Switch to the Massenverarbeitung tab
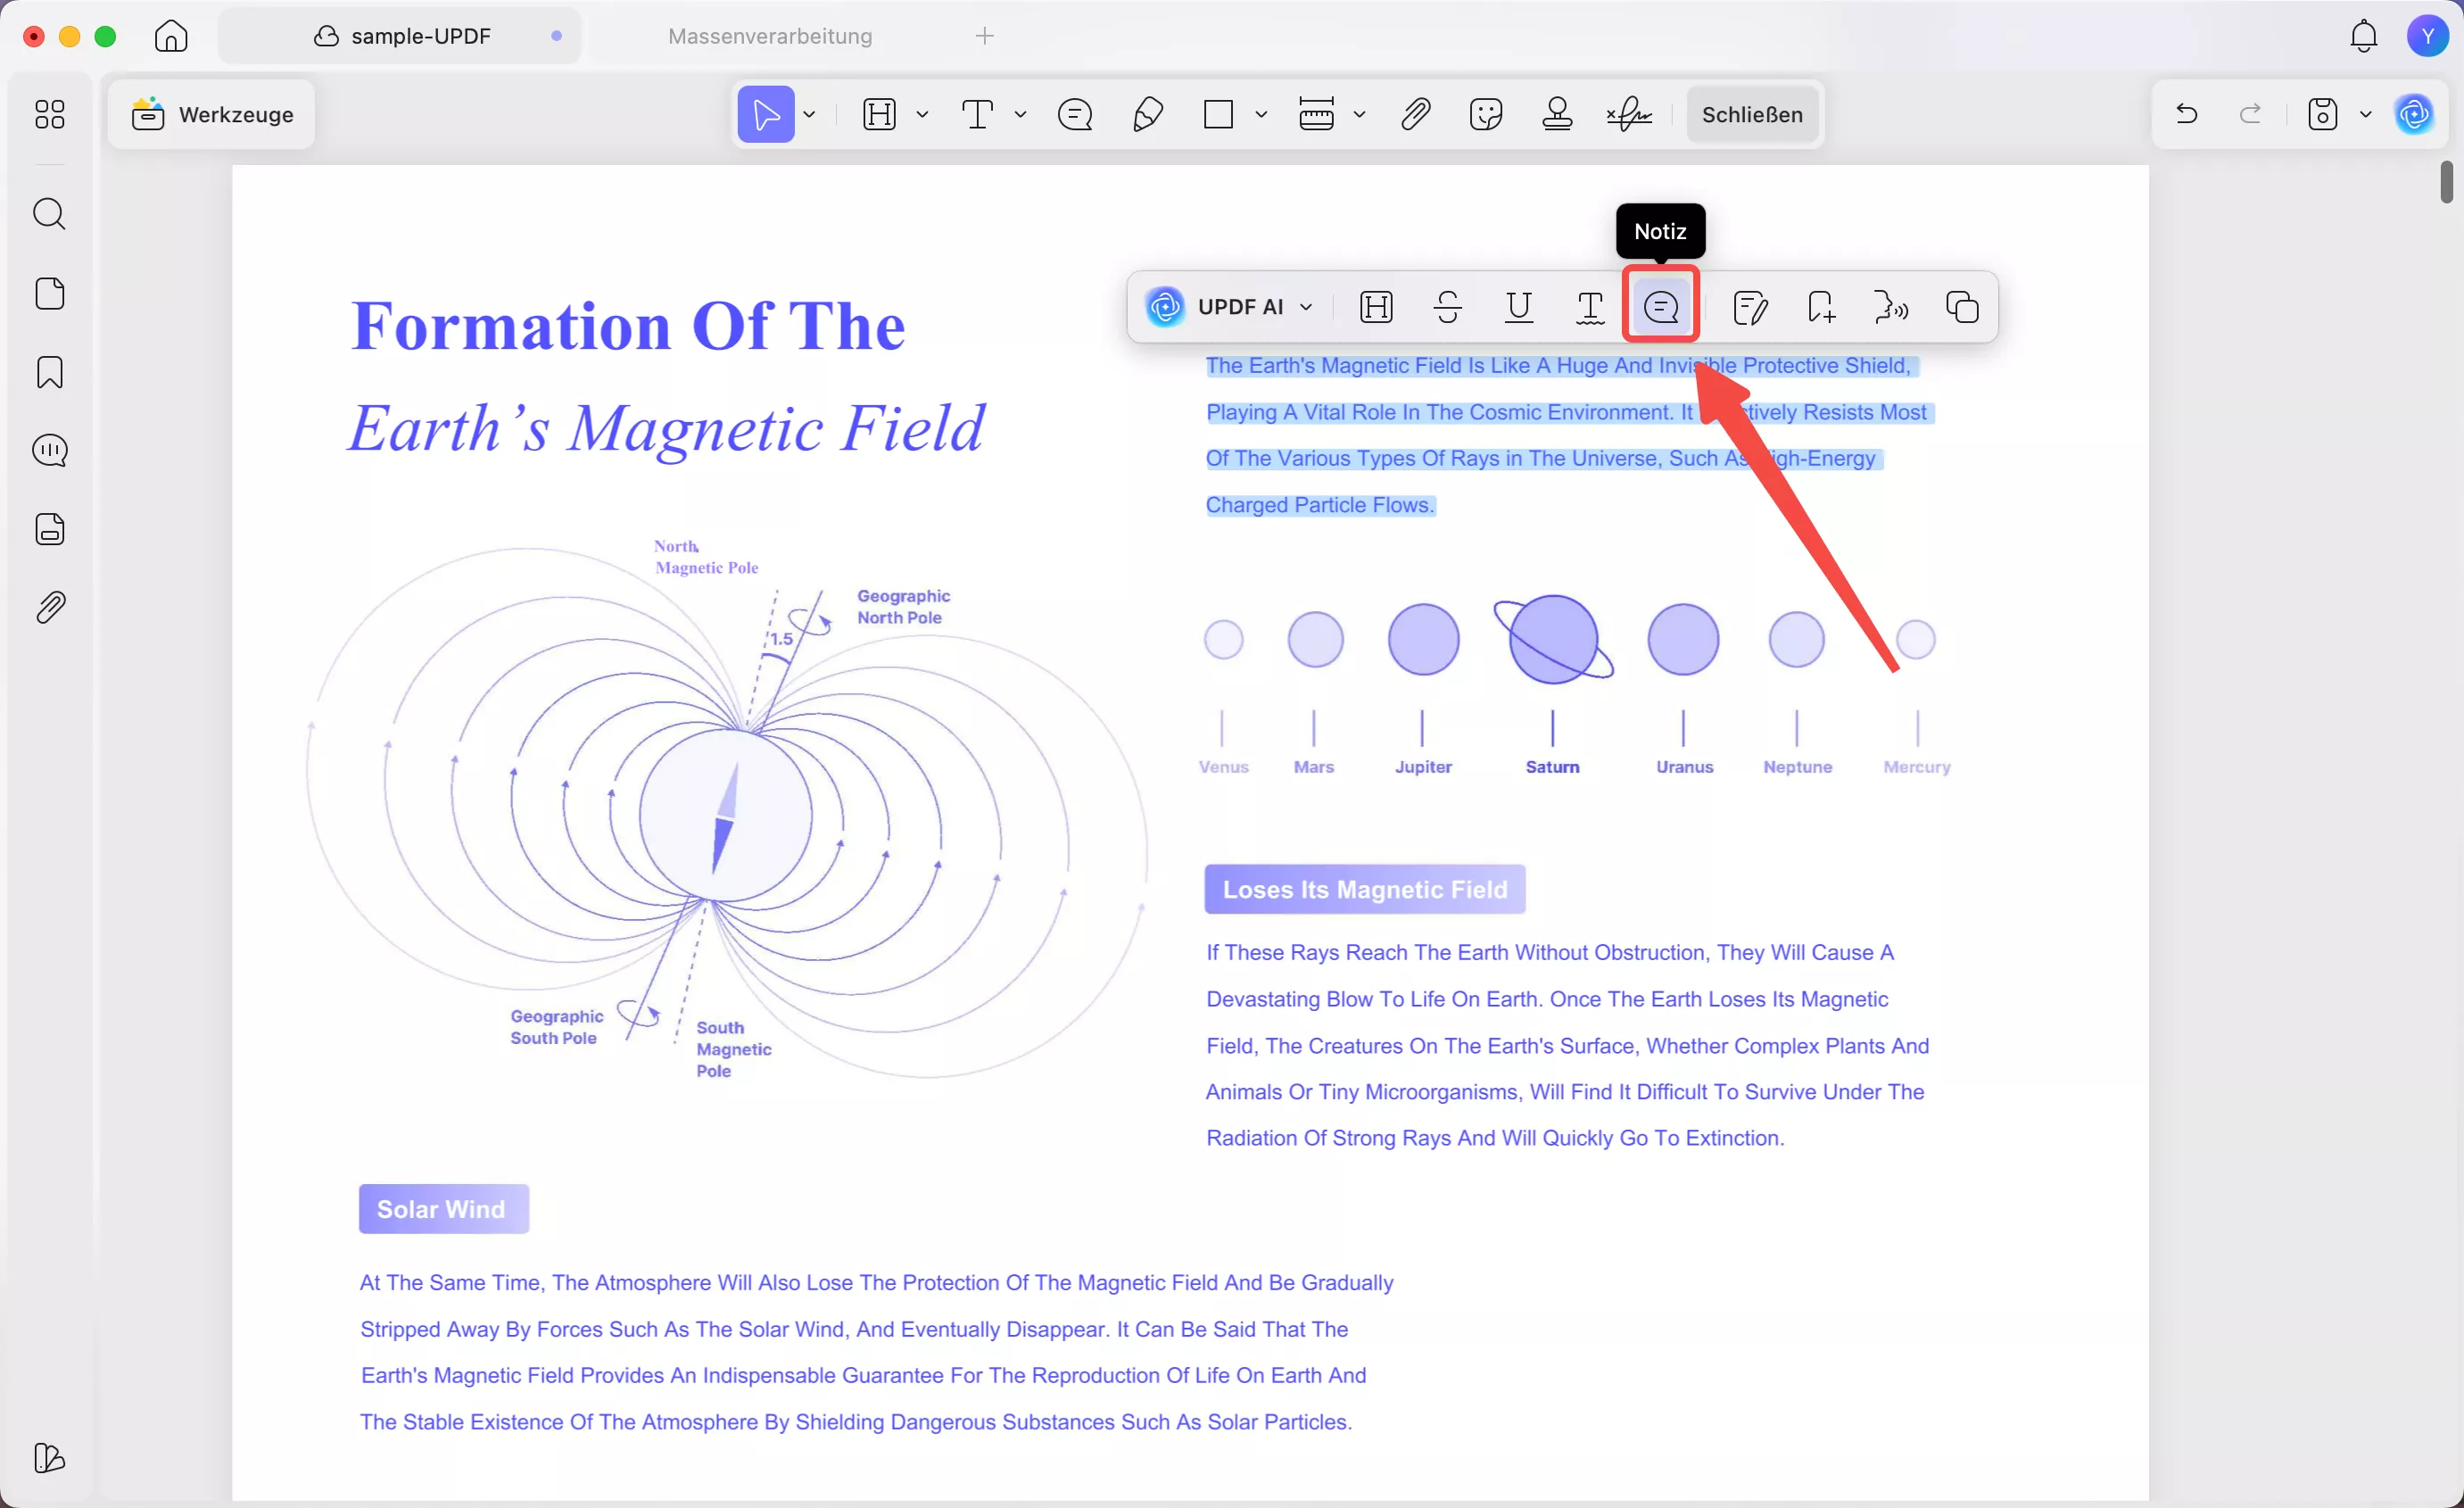The height and width of the screenshot is (1508, 2464). (770, 36)
